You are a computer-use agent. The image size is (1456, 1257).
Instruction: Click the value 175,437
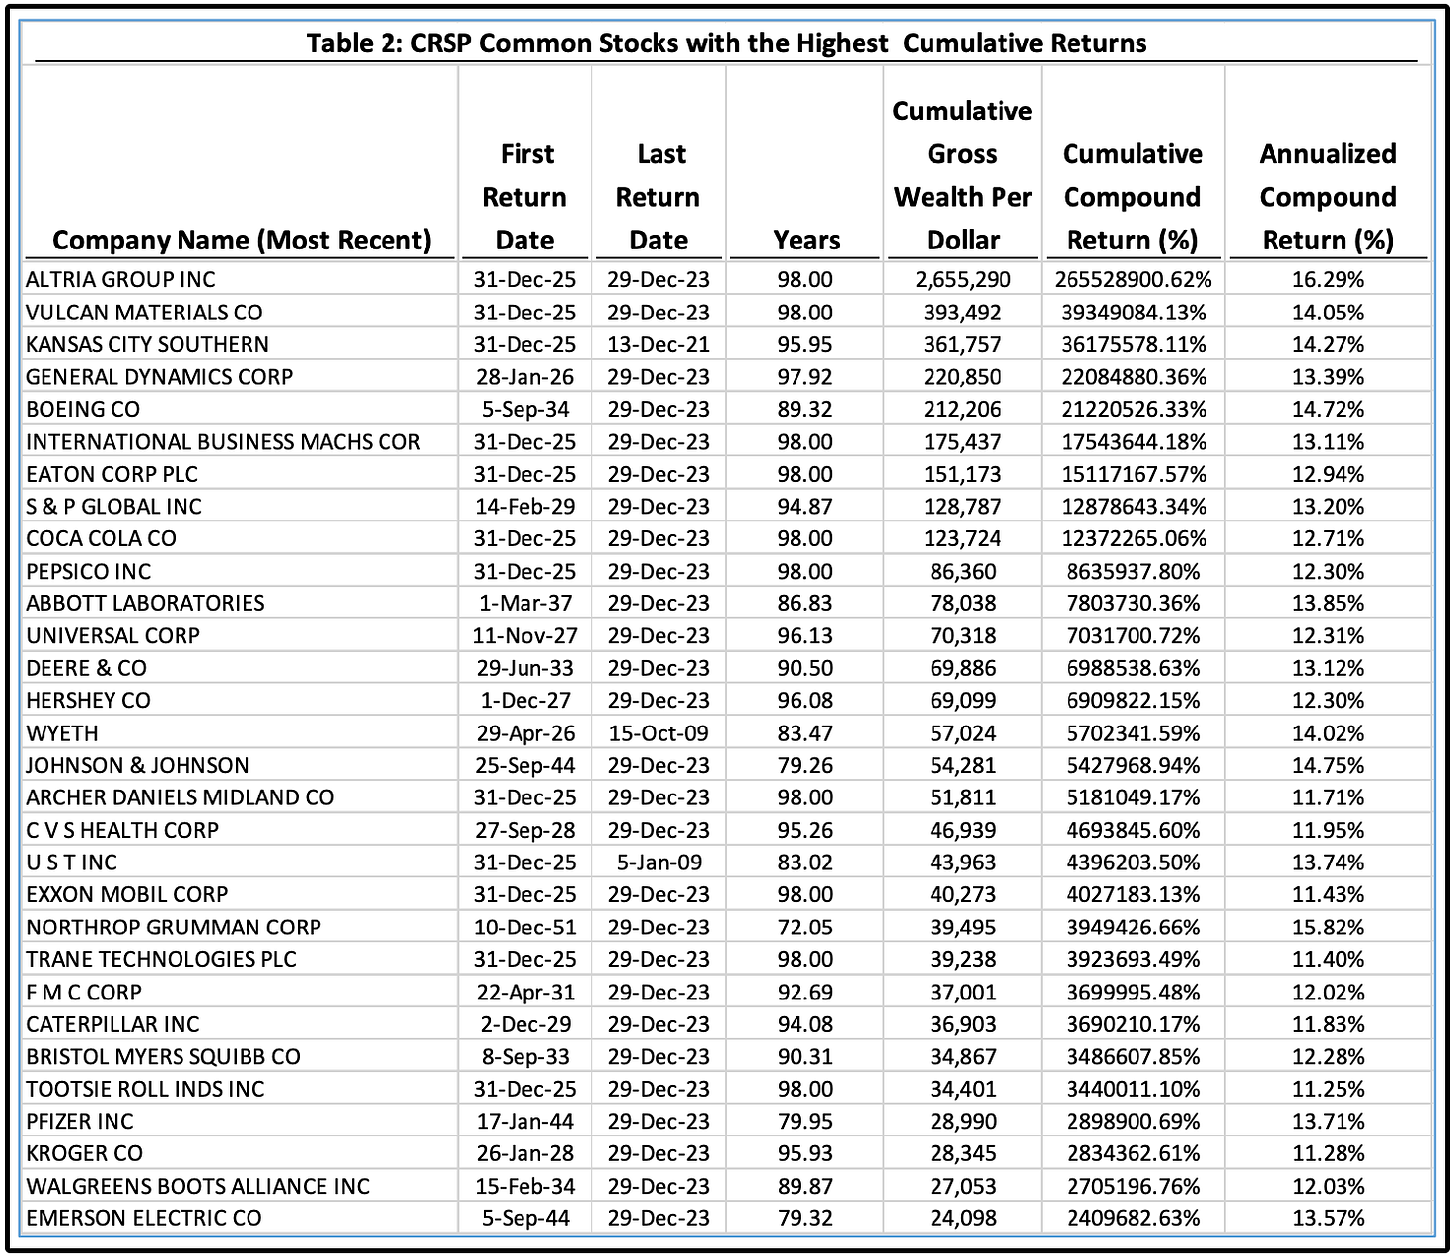click(963, 441)
